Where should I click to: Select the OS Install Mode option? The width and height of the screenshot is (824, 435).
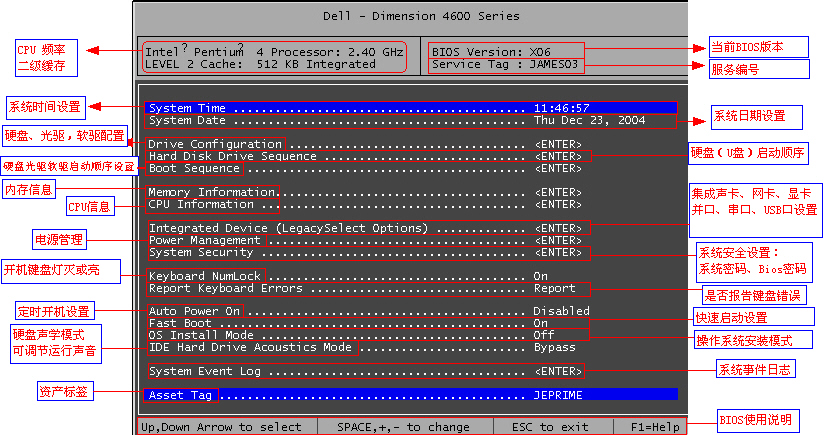[x=201, y=335]
